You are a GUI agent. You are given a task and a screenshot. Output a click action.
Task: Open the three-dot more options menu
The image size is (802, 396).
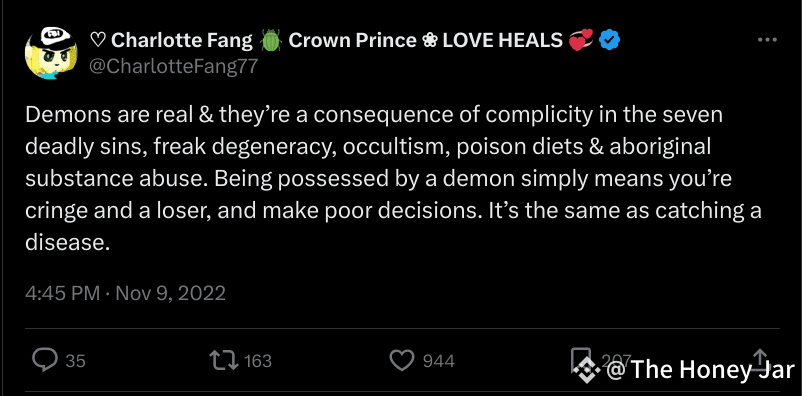point(767,40)
